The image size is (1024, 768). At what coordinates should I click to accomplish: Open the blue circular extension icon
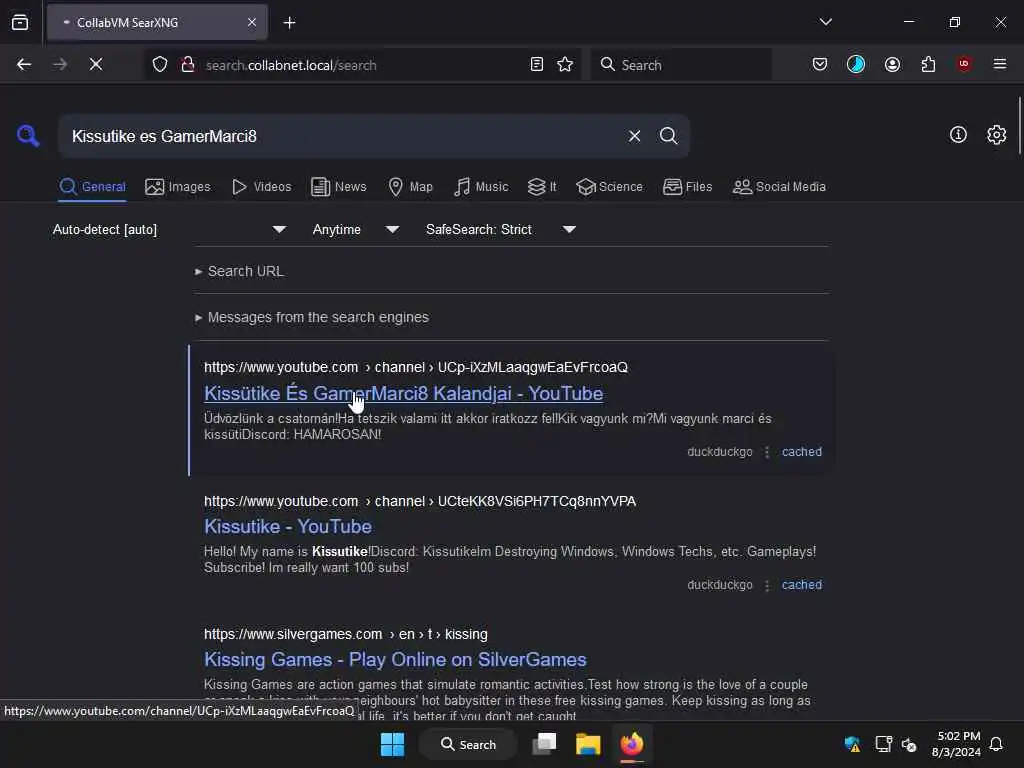856,64
